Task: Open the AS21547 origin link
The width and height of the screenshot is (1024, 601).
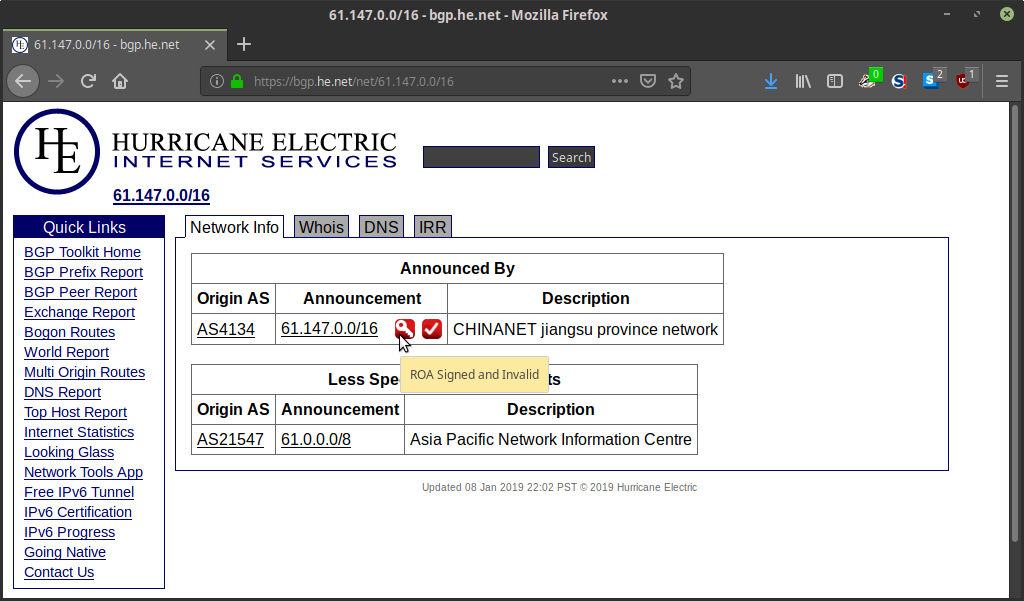Action: pos(231,440)
